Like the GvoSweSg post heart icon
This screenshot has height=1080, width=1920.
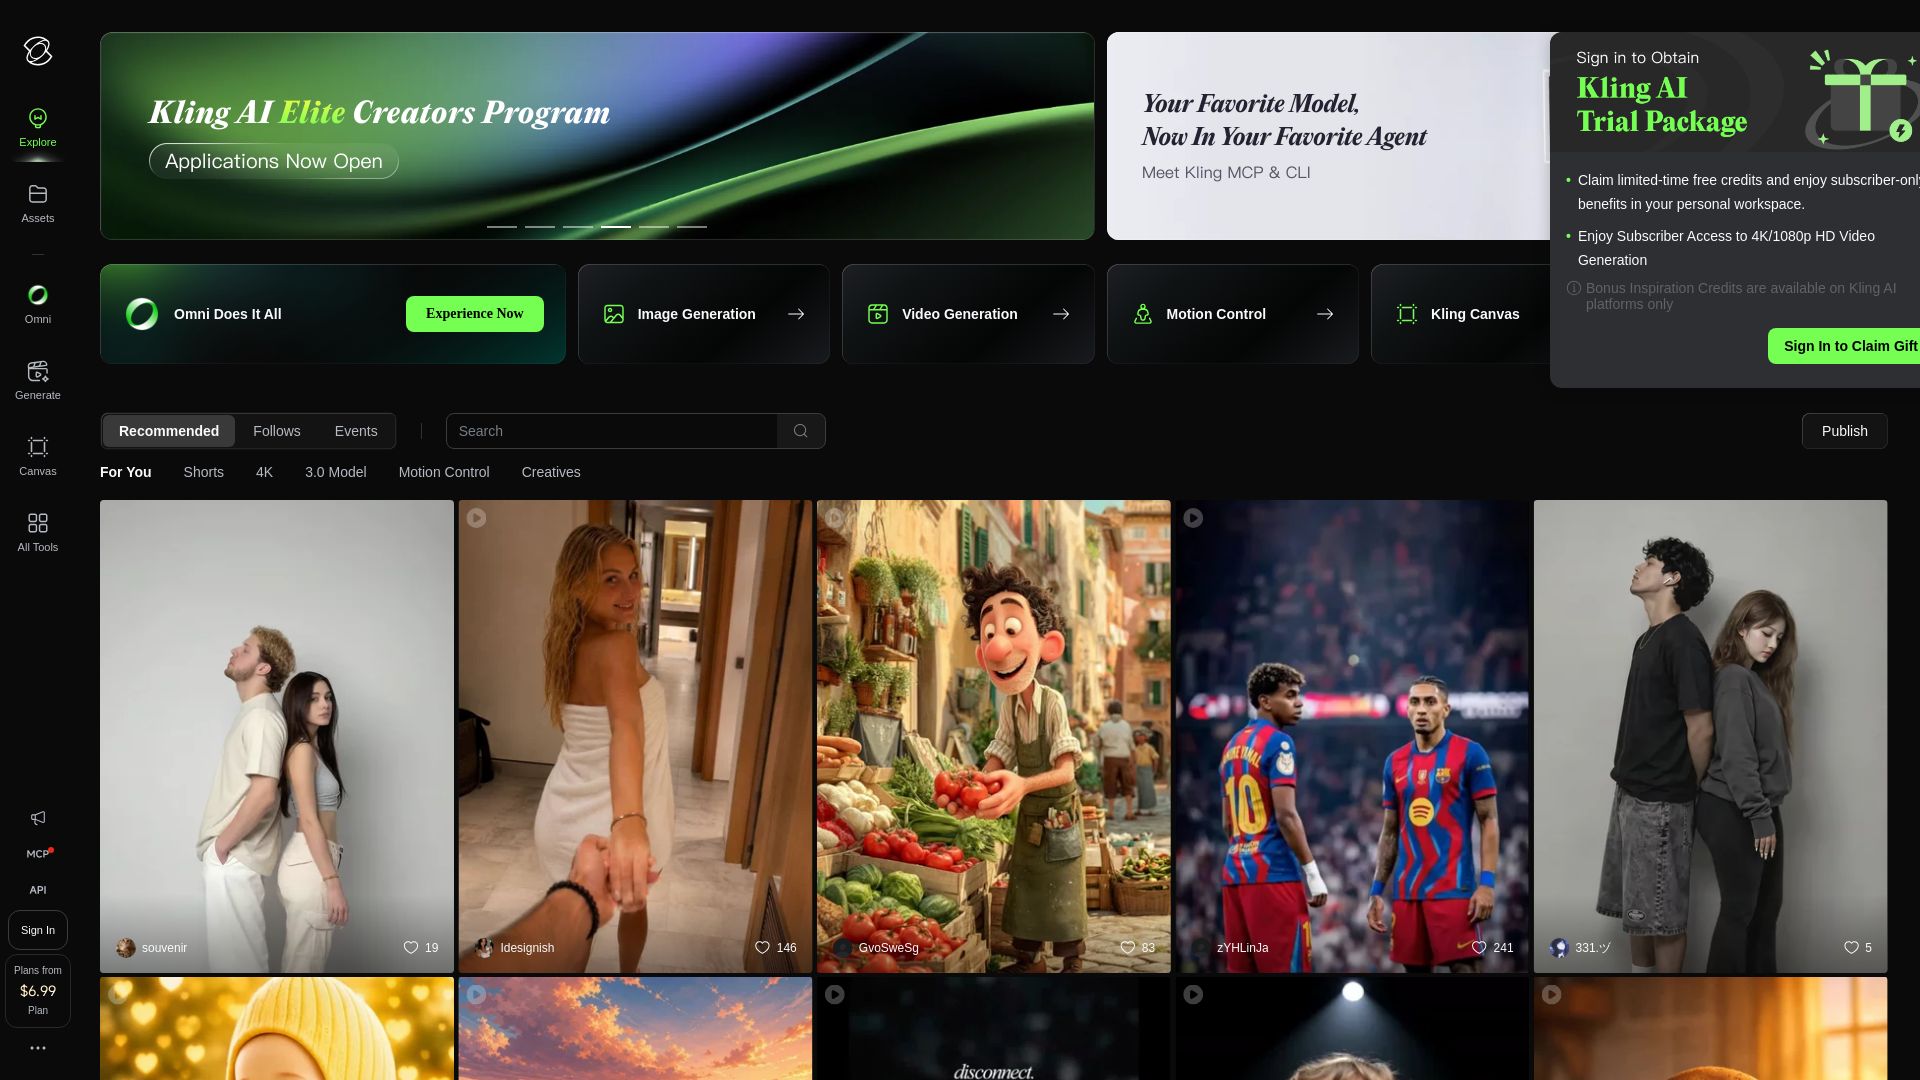[x=1128, y=947]
